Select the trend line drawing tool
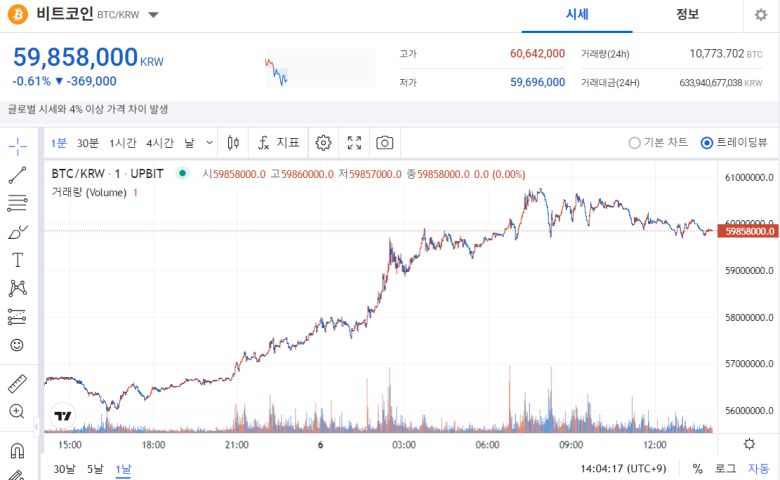The height and width of the screenshot is (480, 780). (x=17, y=175)
